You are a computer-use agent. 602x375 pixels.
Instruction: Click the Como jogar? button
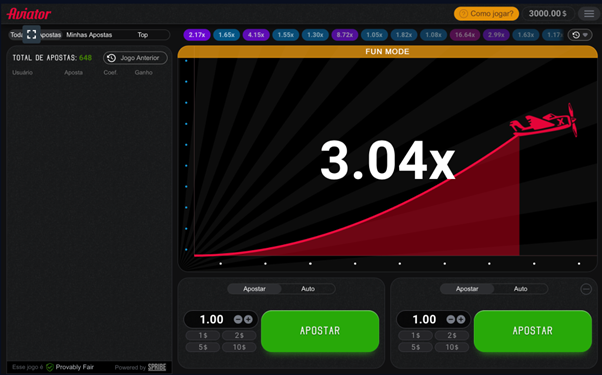[x=486, y=14]
